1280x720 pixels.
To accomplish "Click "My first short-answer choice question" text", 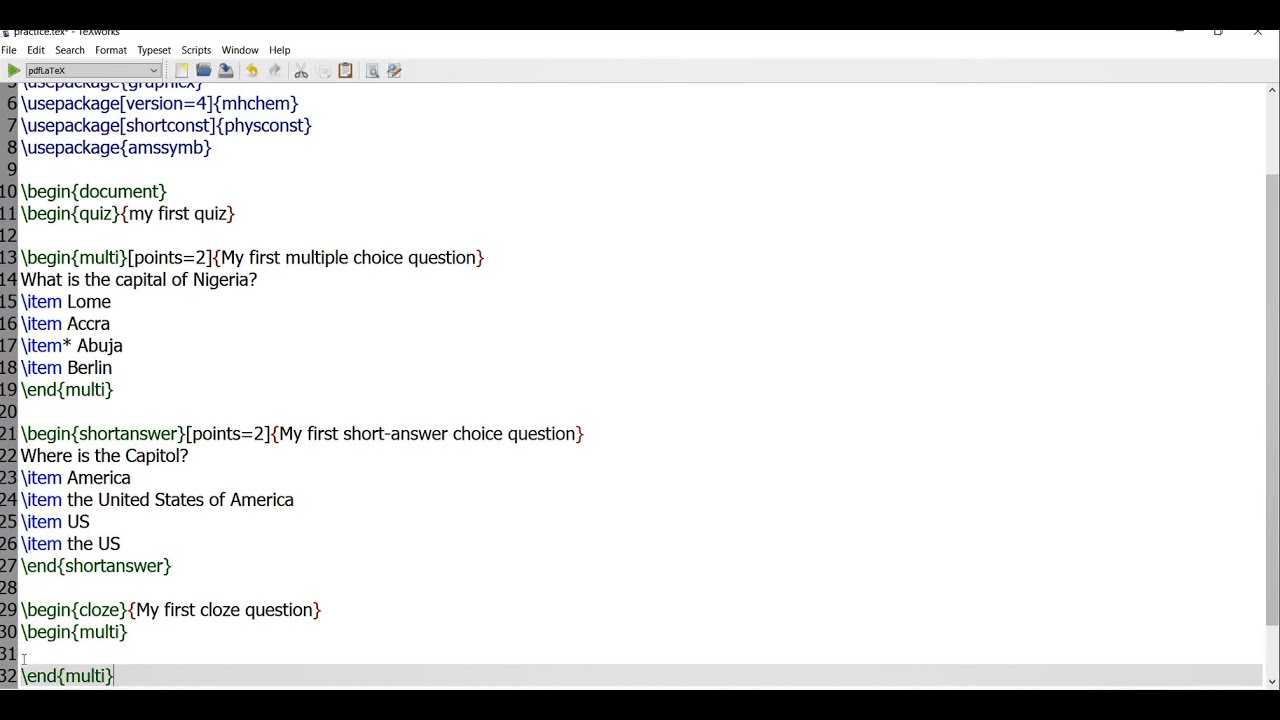I will point(428,433).
